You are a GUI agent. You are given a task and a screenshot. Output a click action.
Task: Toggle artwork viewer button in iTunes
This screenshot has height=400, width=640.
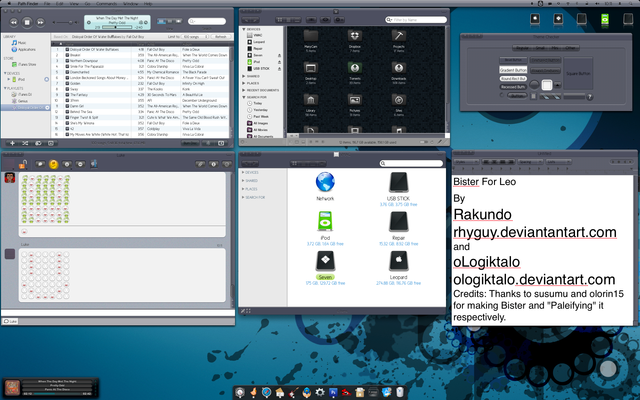tap(51, 143)
